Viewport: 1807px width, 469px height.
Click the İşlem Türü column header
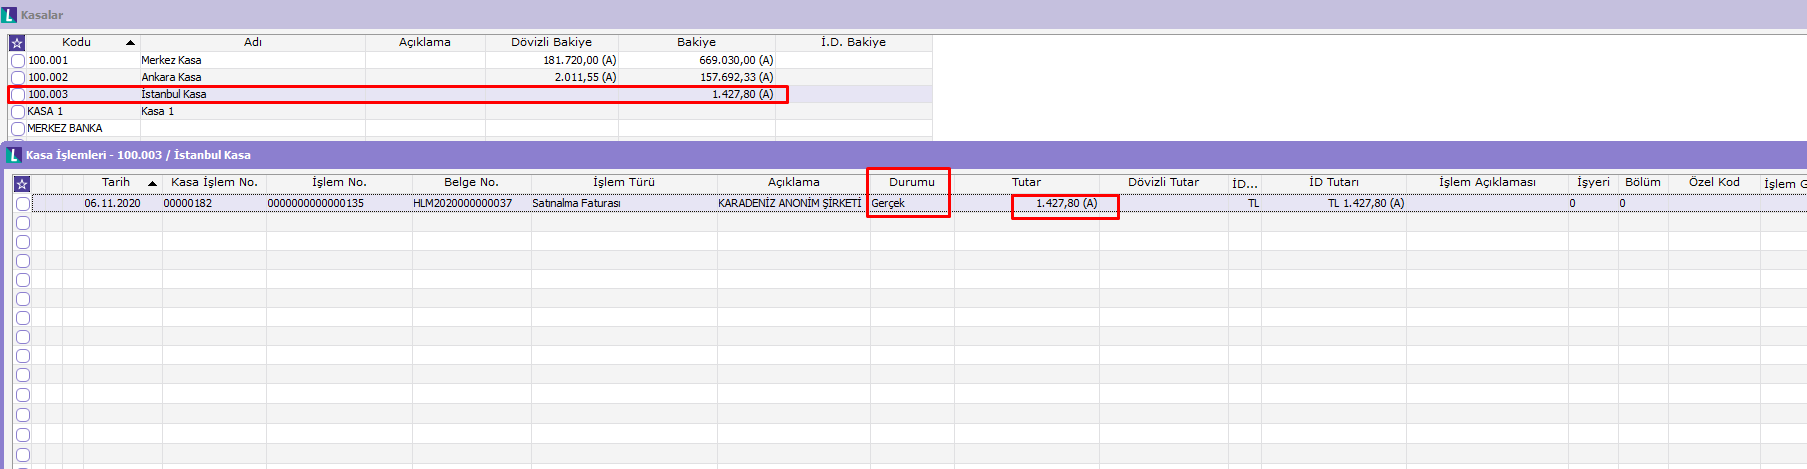click(x=623, y=182)
